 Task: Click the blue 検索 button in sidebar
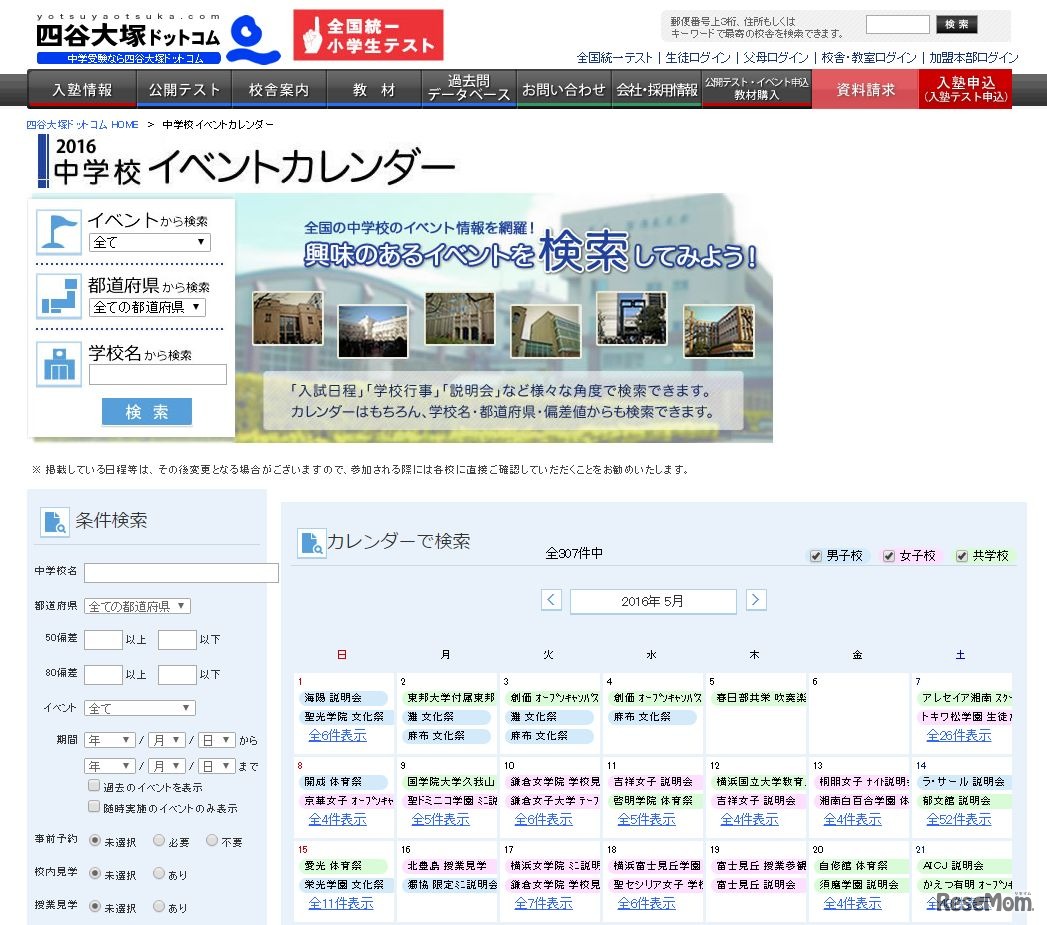coord(146,411)
